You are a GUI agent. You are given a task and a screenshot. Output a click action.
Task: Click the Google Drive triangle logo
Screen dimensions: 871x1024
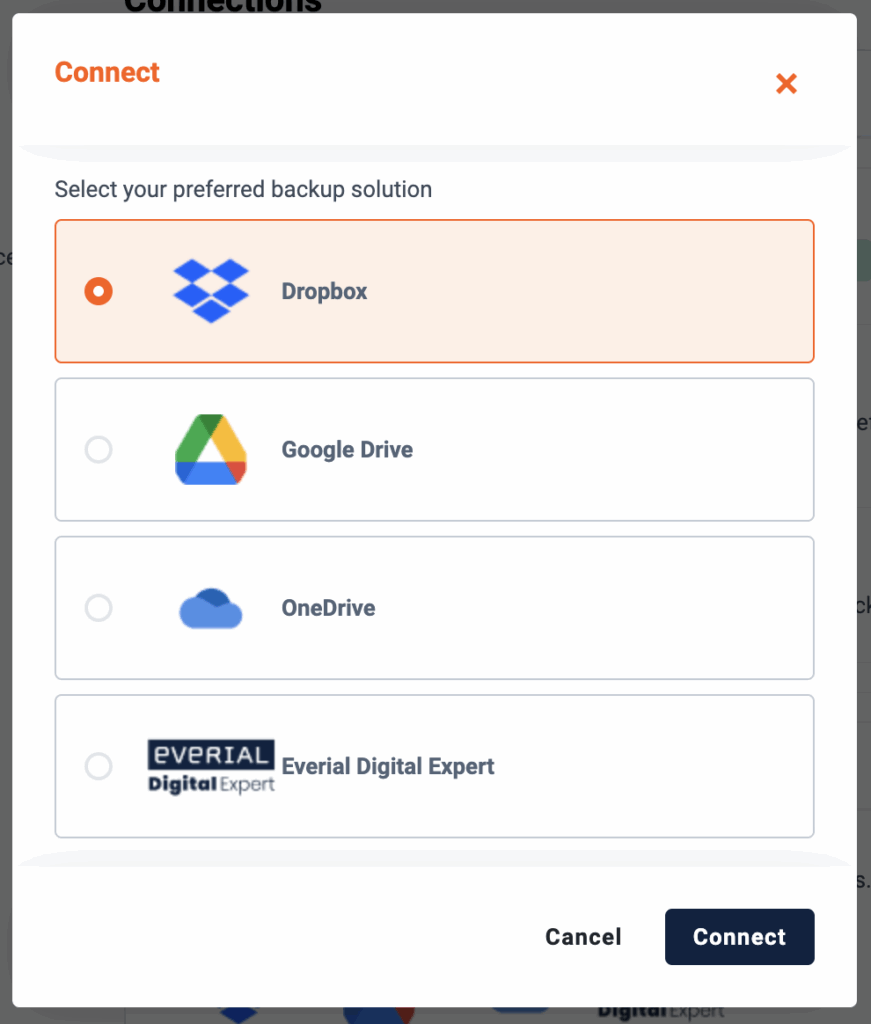coord(211,449)
